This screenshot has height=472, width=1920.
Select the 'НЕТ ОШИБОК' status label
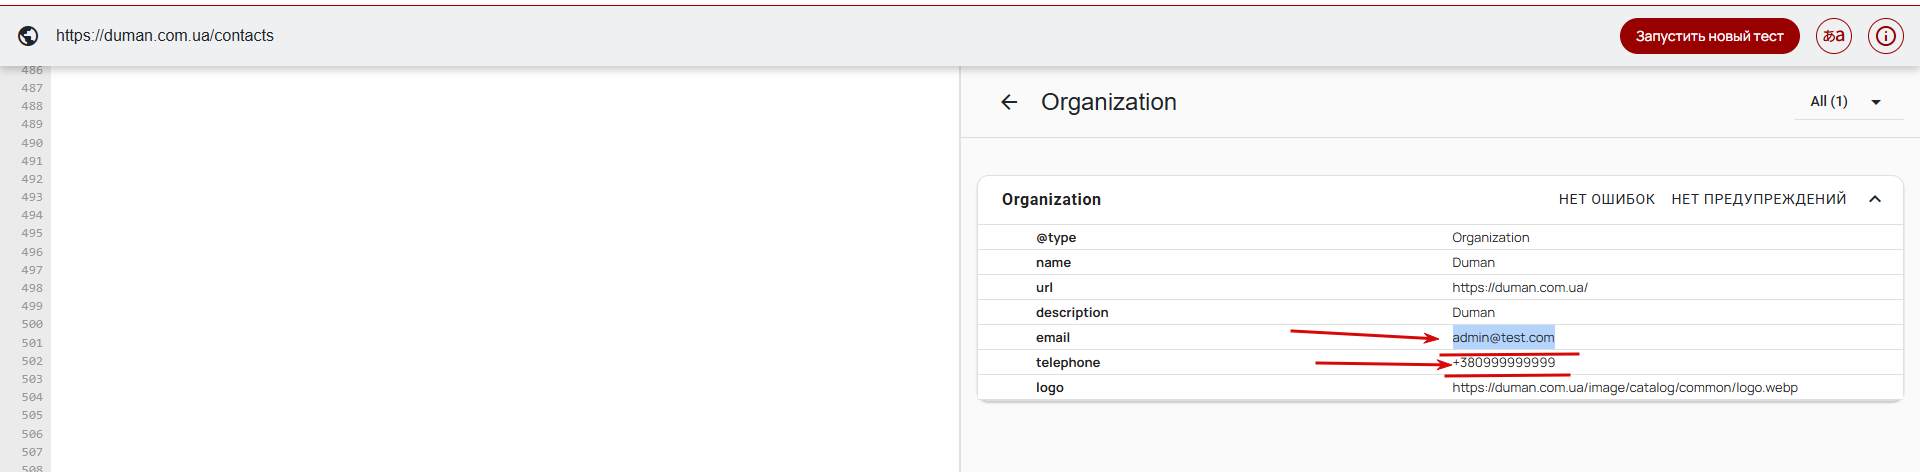1606,199
